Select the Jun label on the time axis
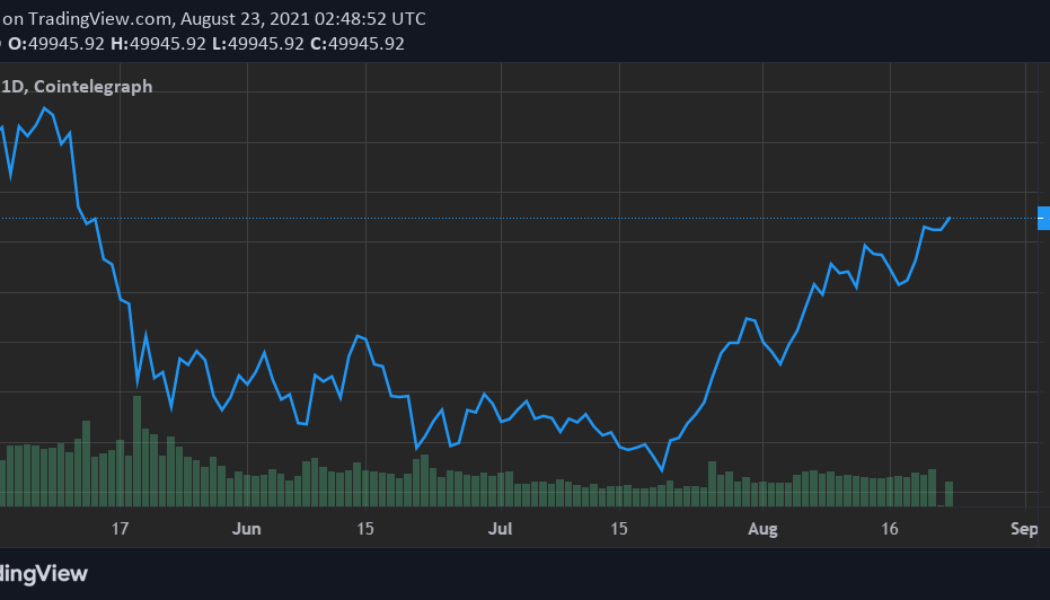 246,529
